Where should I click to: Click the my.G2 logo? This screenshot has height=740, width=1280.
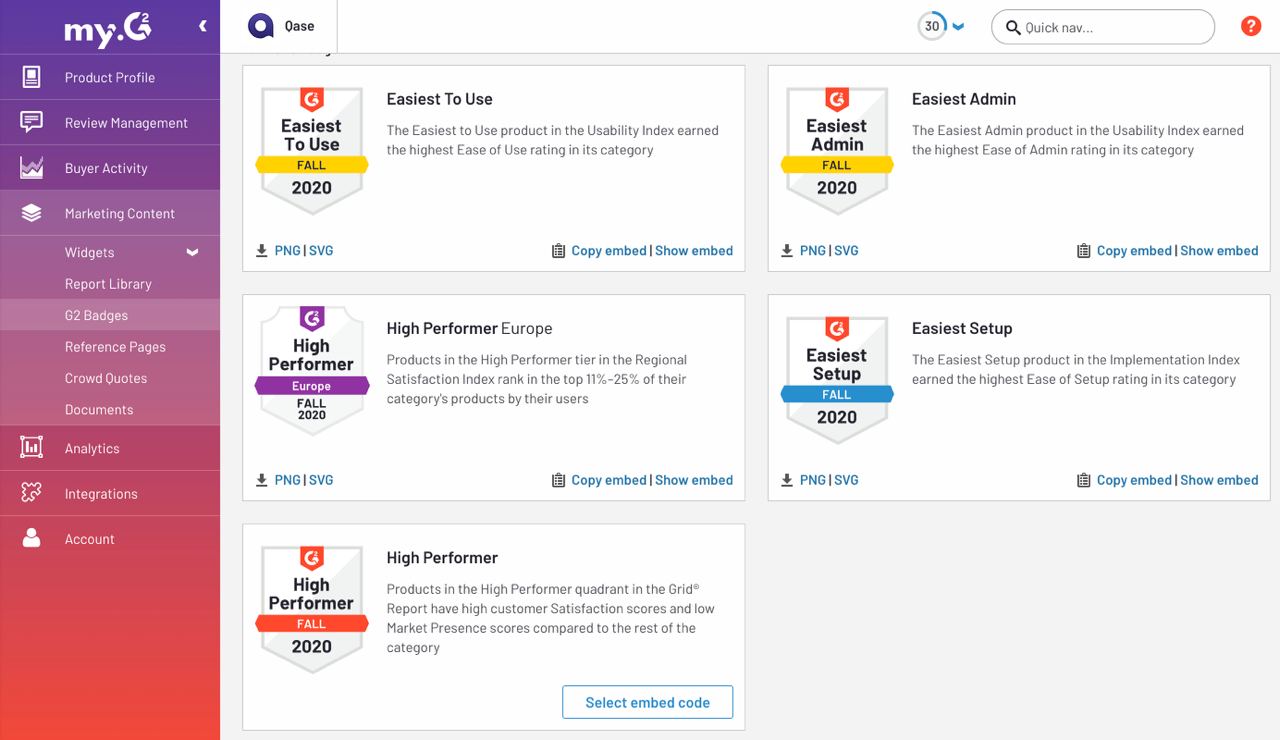click(x=108, y=28)
